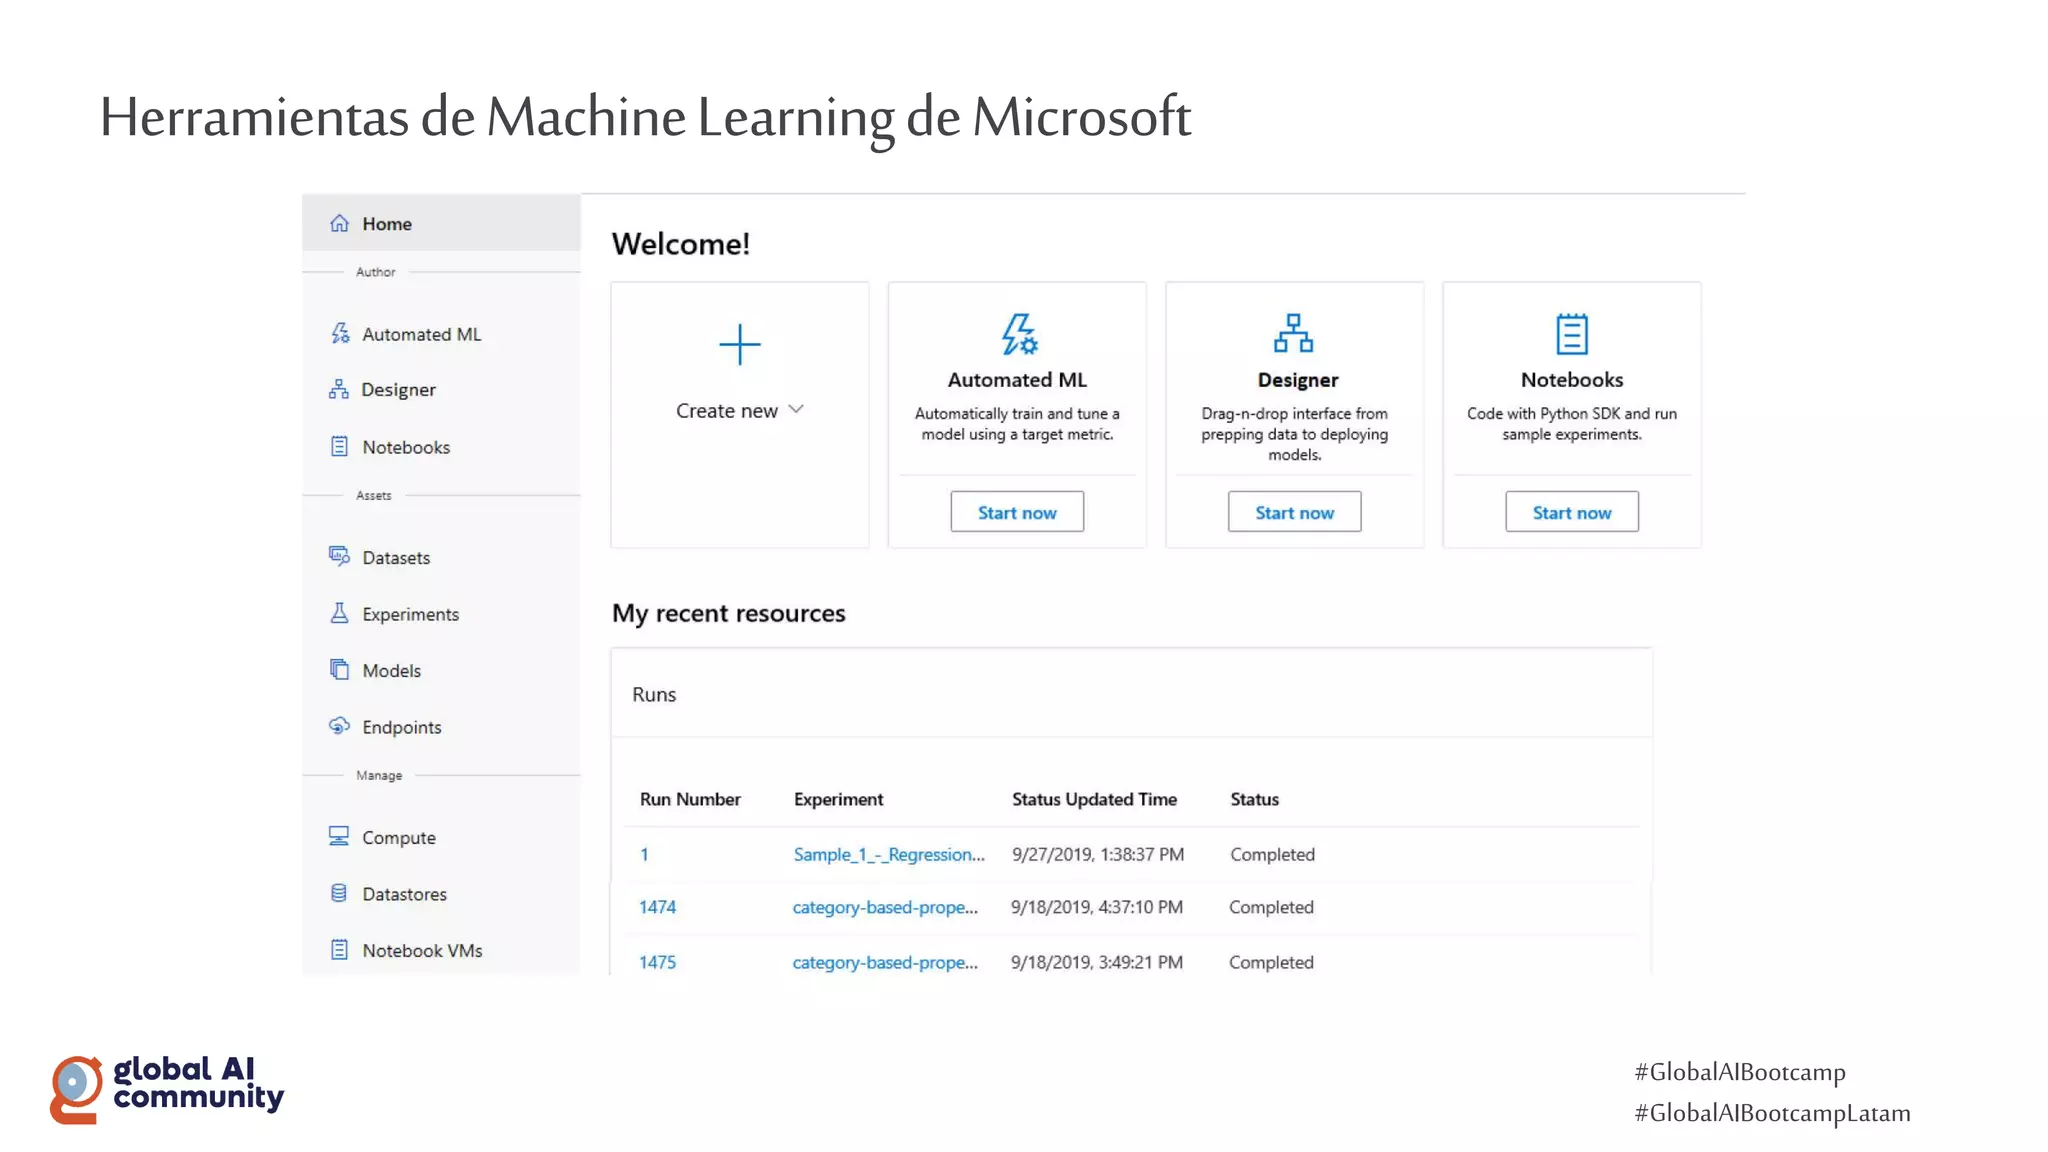Click the Experiment column header
The height and width of the screenshot is (1152, 2048).
pos(838,799)
